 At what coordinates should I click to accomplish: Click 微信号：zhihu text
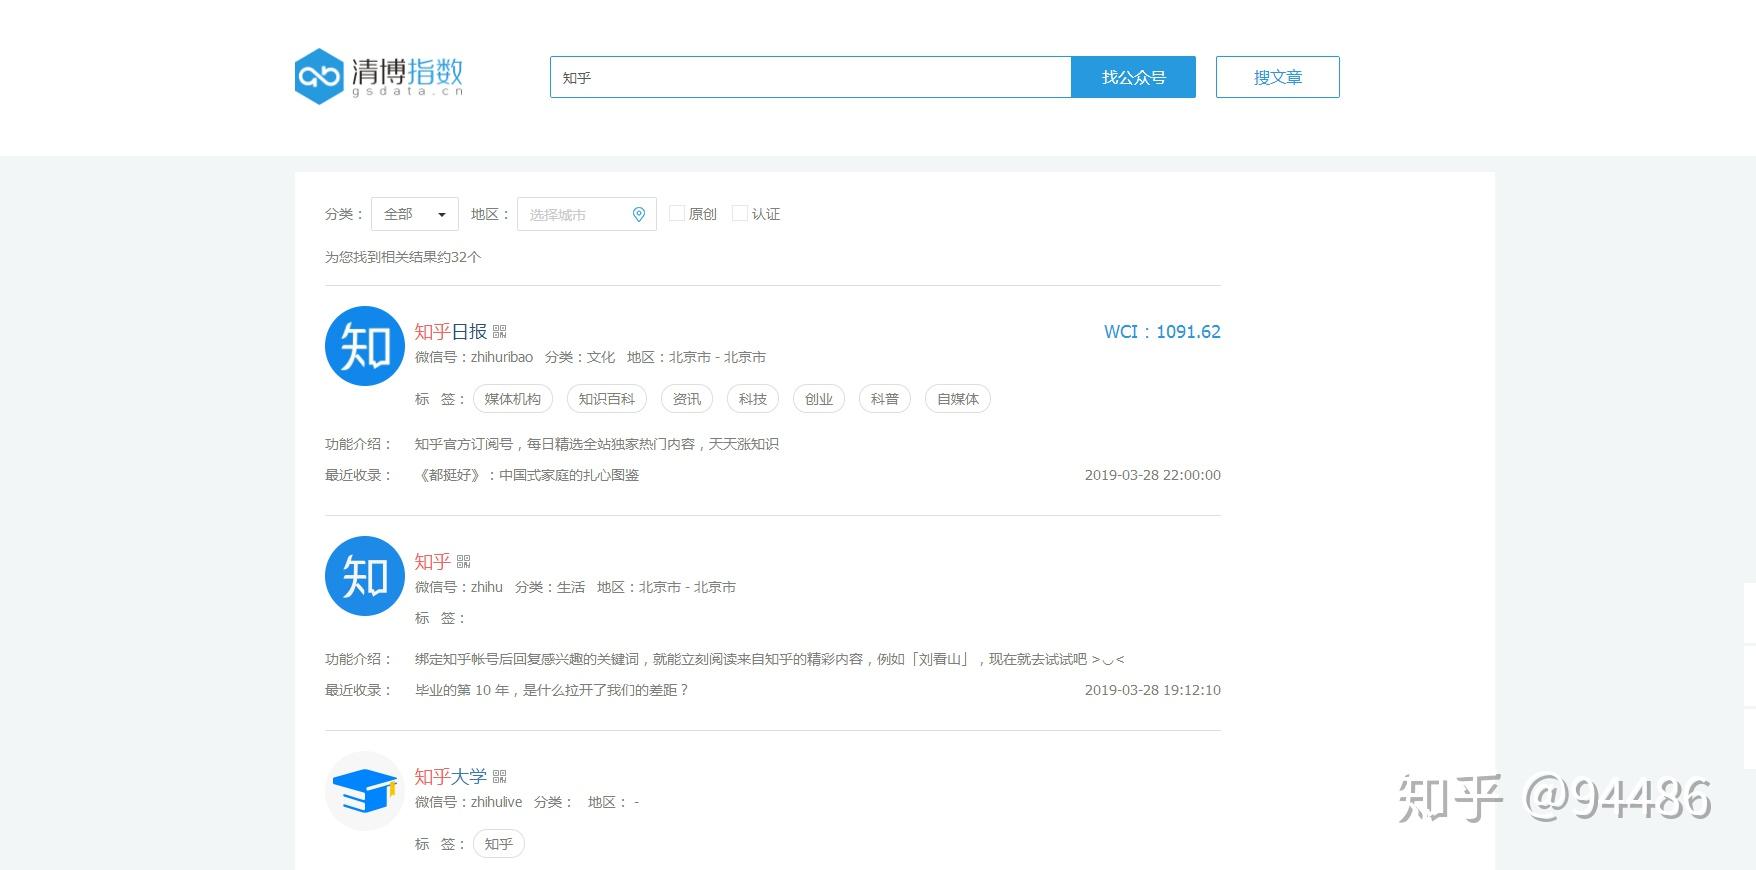pos(459,587)
